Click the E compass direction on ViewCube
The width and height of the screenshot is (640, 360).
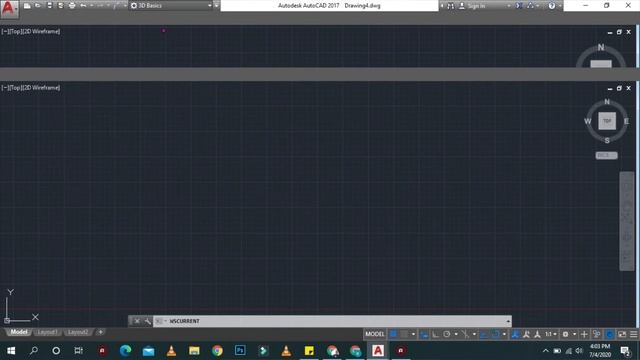(x=626, y=121)
